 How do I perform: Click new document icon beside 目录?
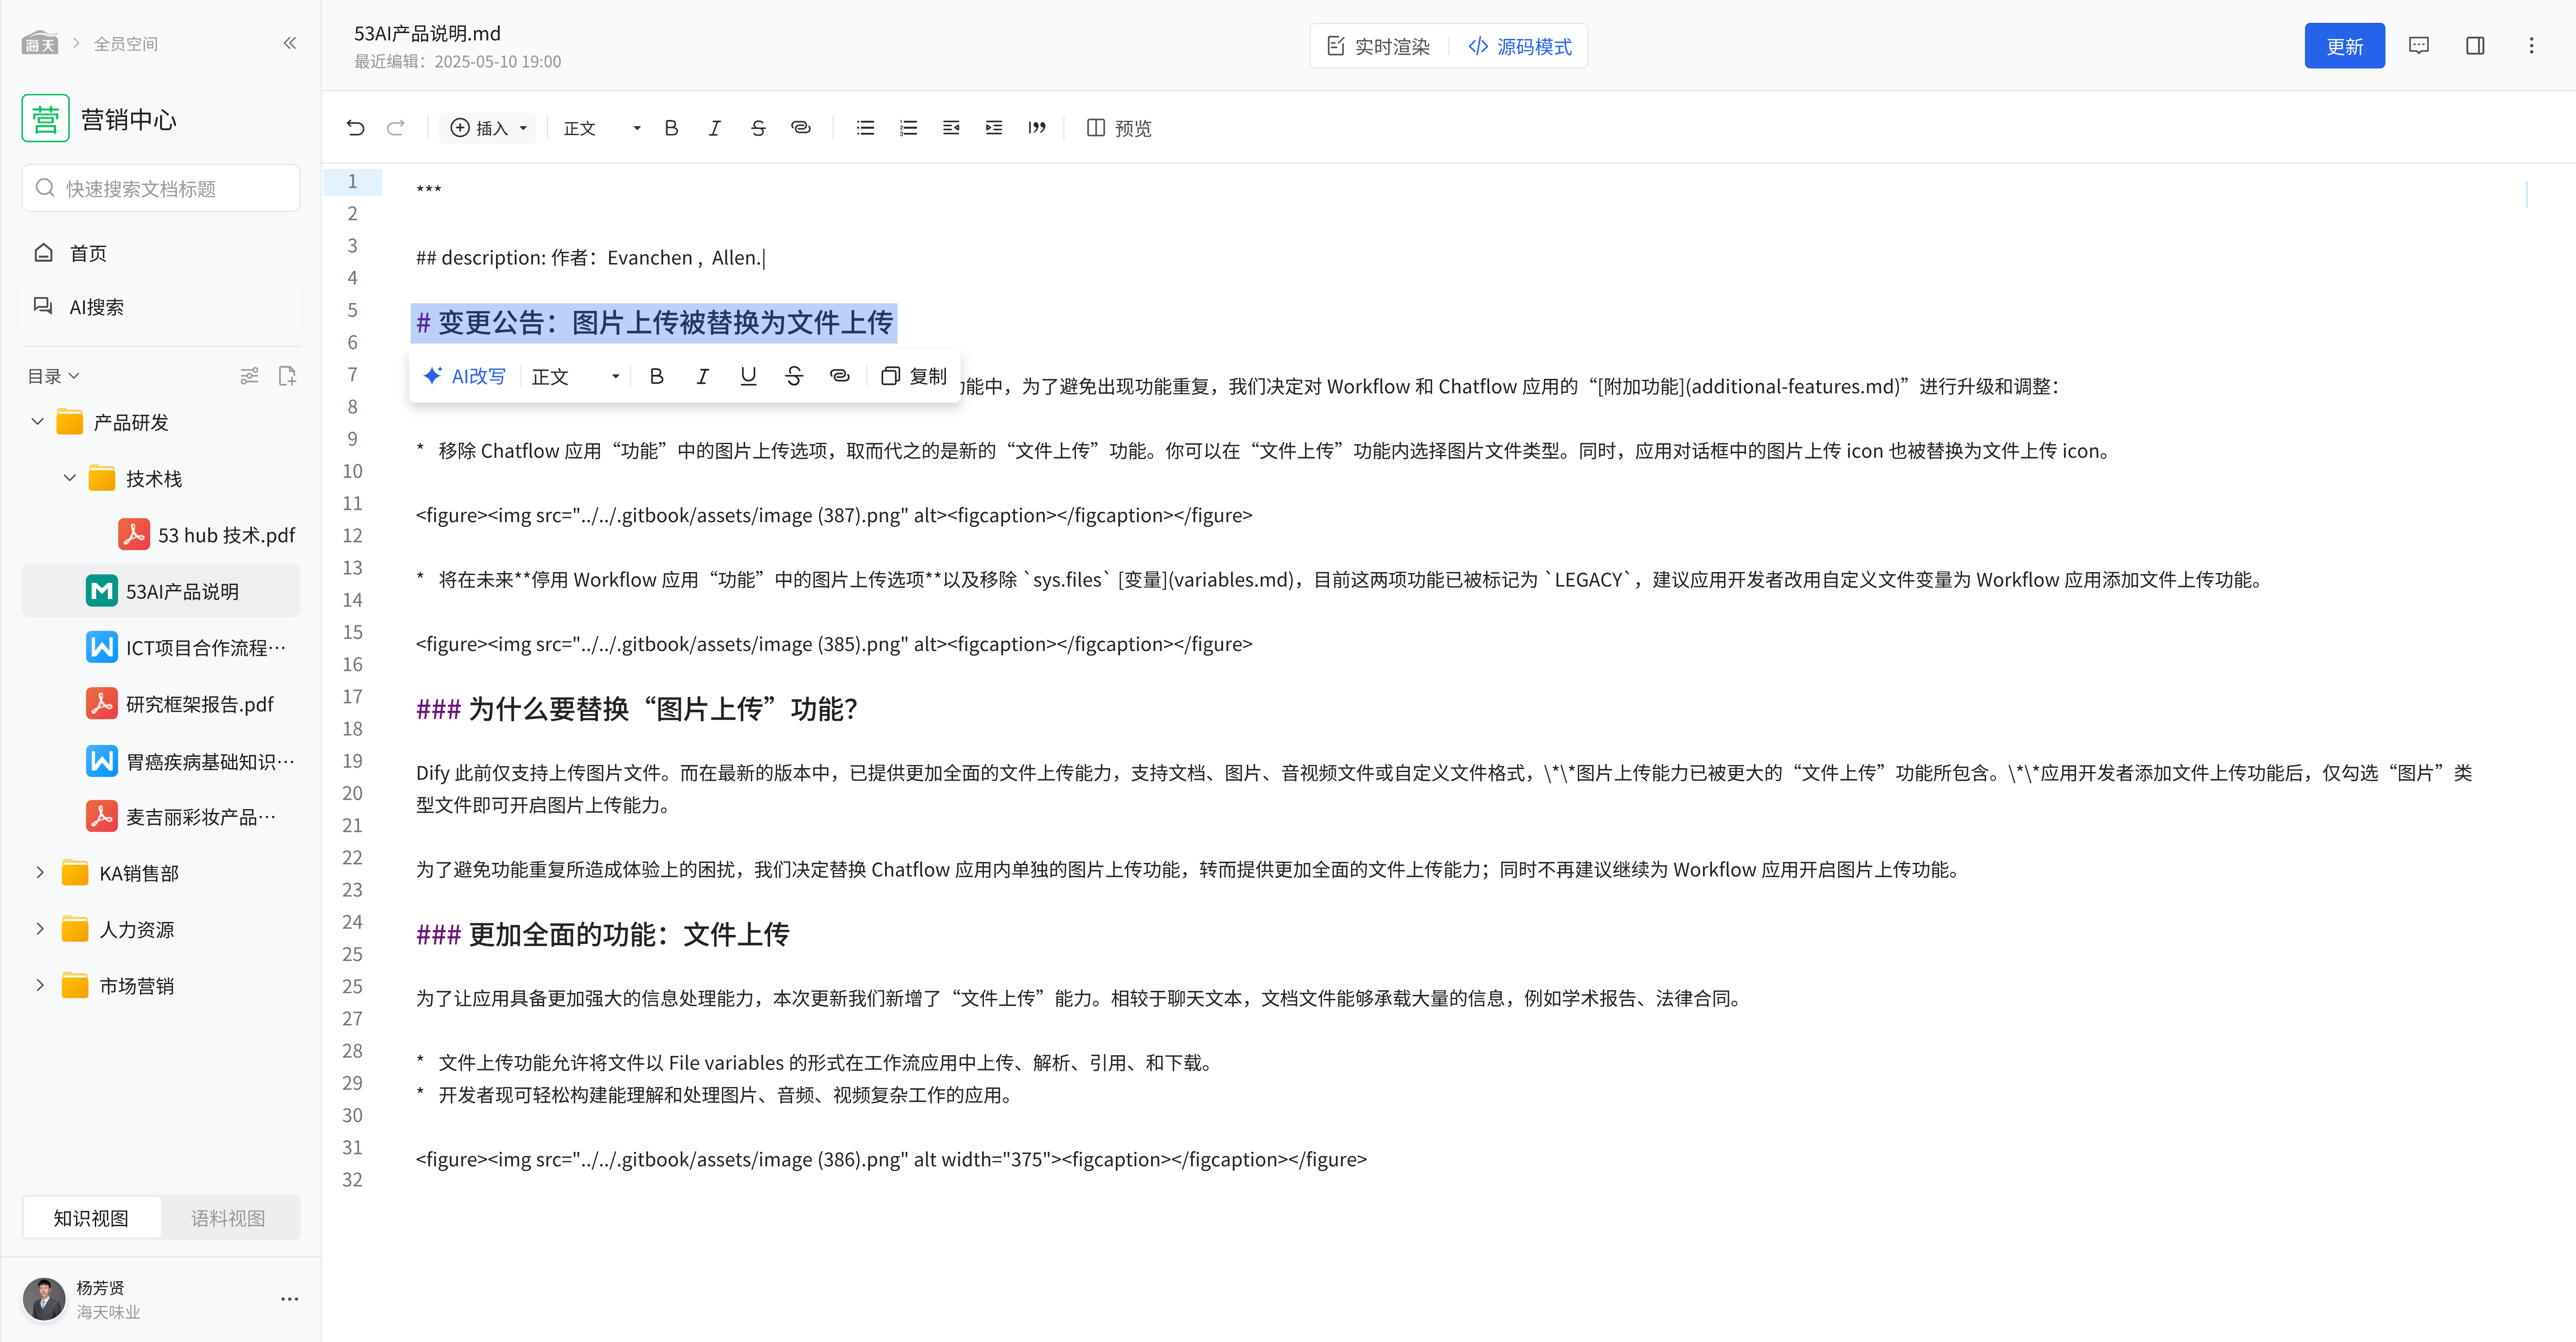pyautogui.click(x=287, y=376)
